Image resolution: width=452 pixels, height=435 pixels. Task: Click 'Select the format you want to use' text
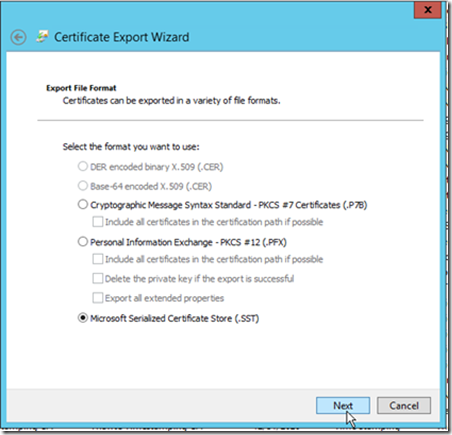[131, 147]
